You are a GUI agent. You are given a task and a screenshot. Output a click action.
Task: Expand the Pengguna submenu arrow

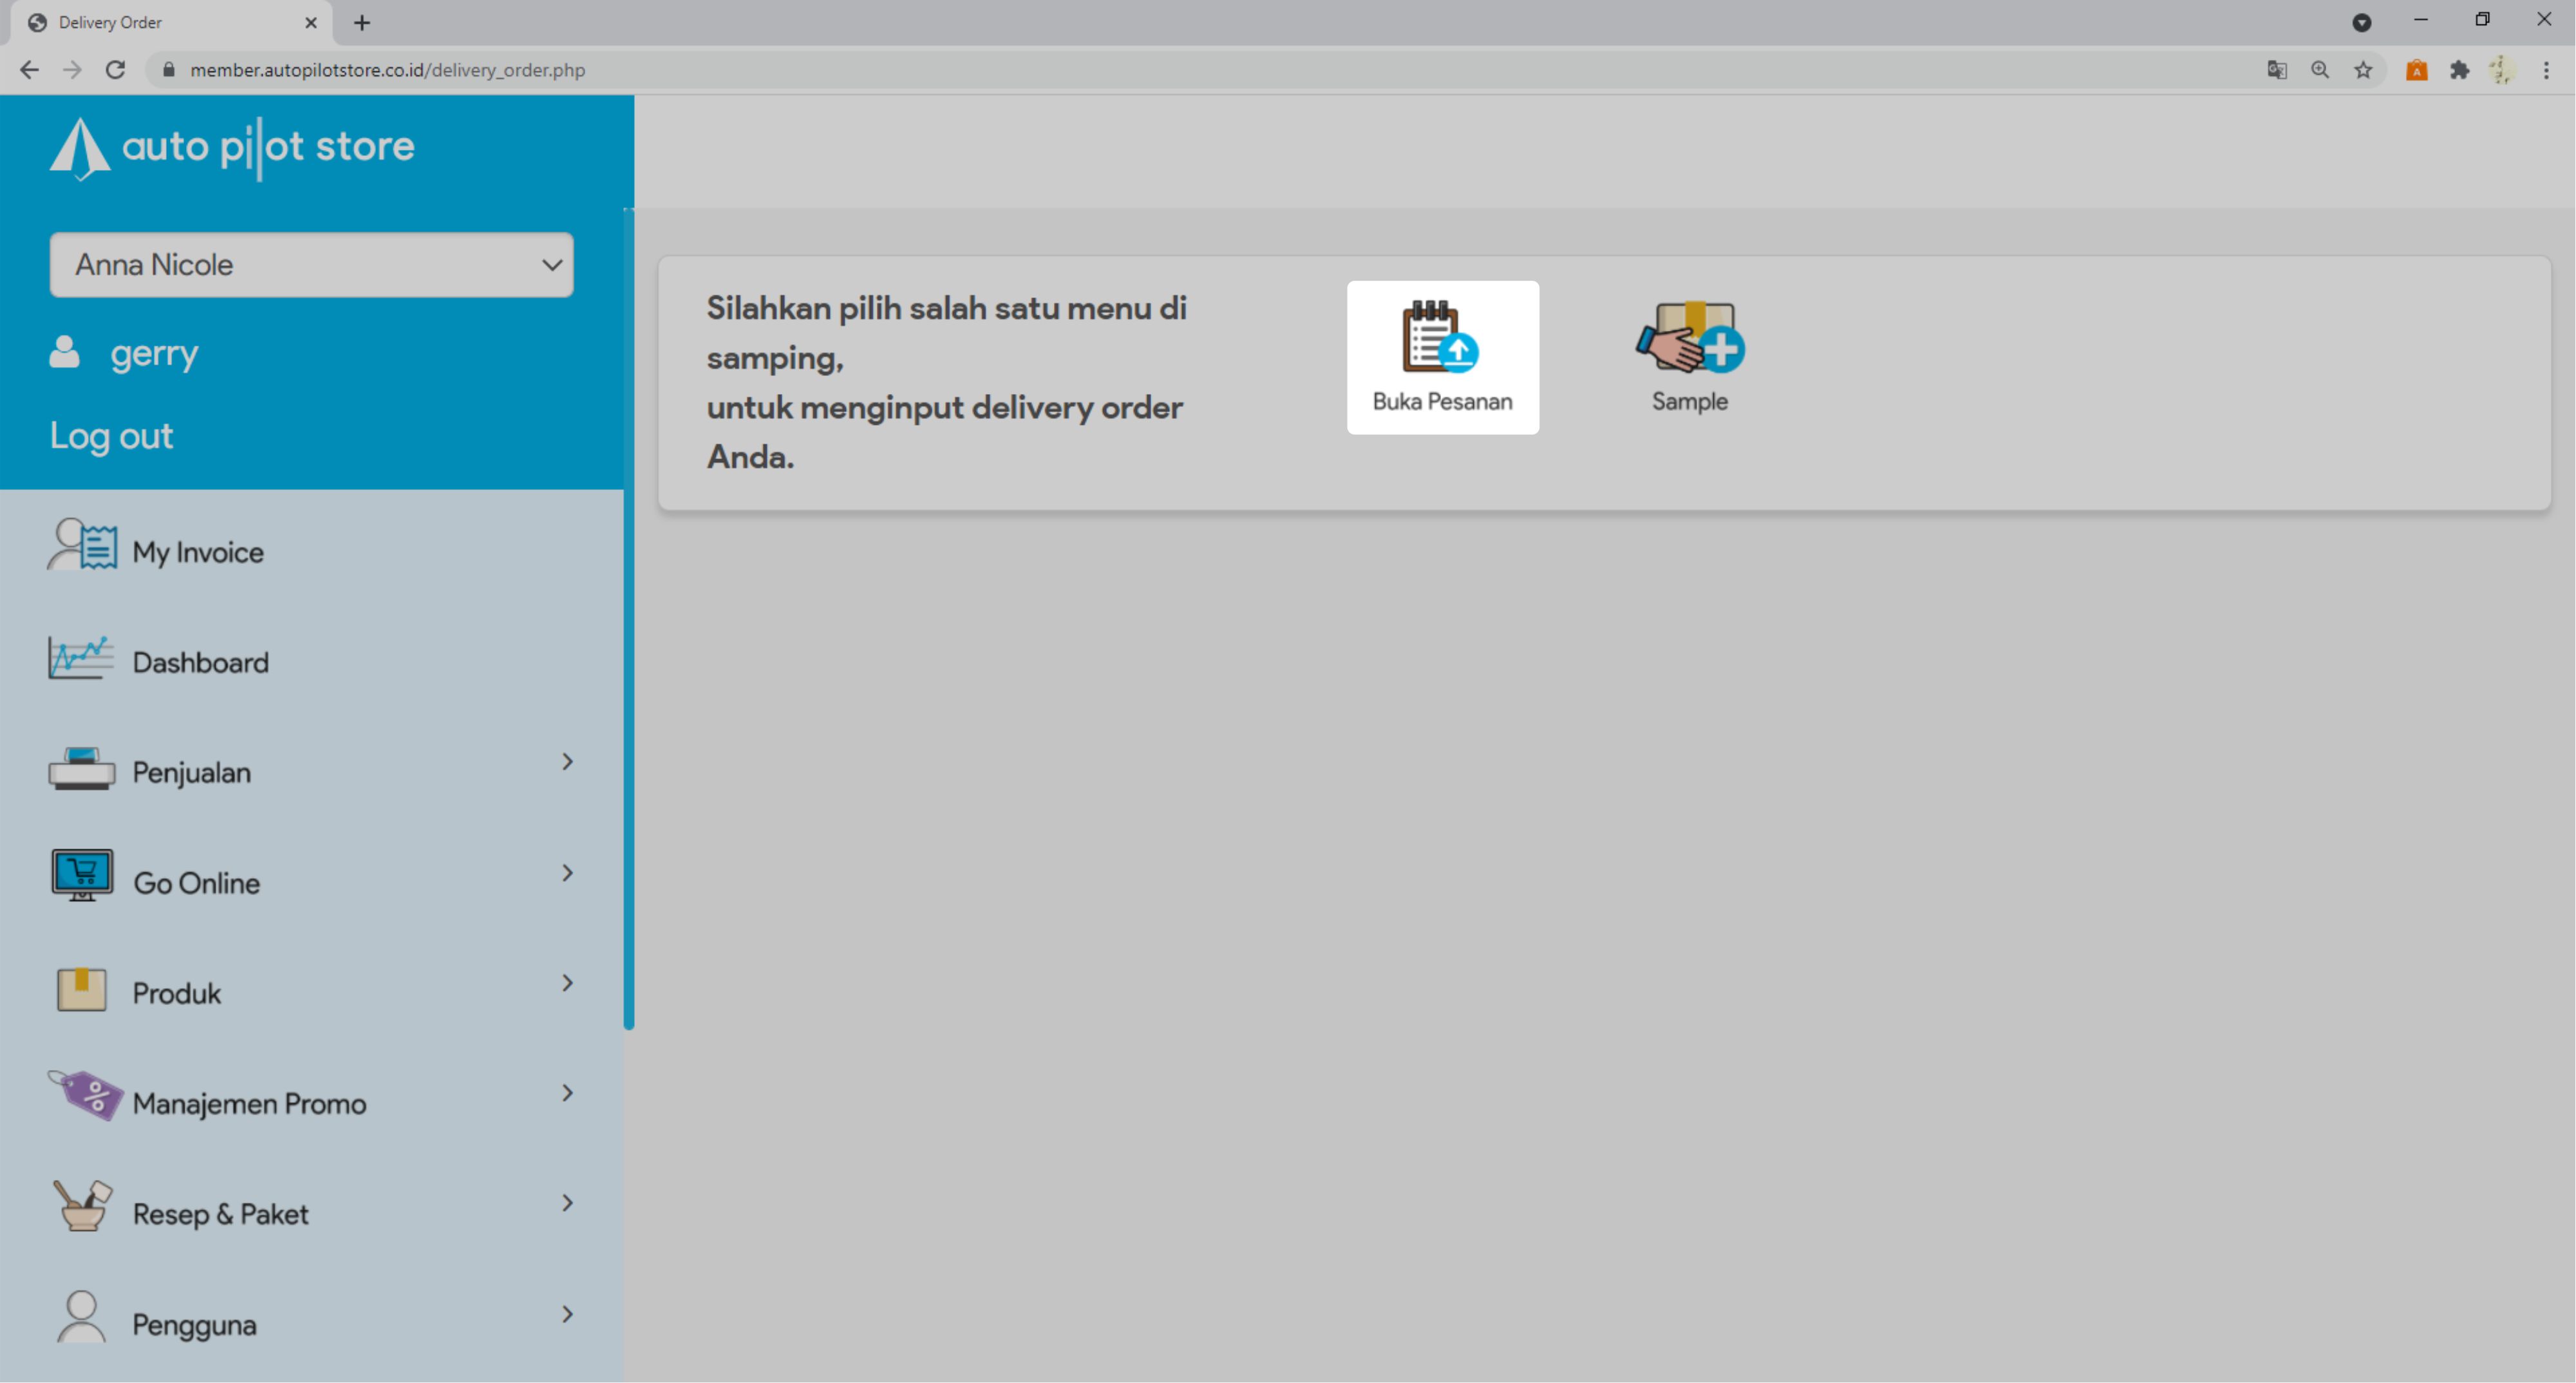pyautogui.click(x=567, y=1315)
